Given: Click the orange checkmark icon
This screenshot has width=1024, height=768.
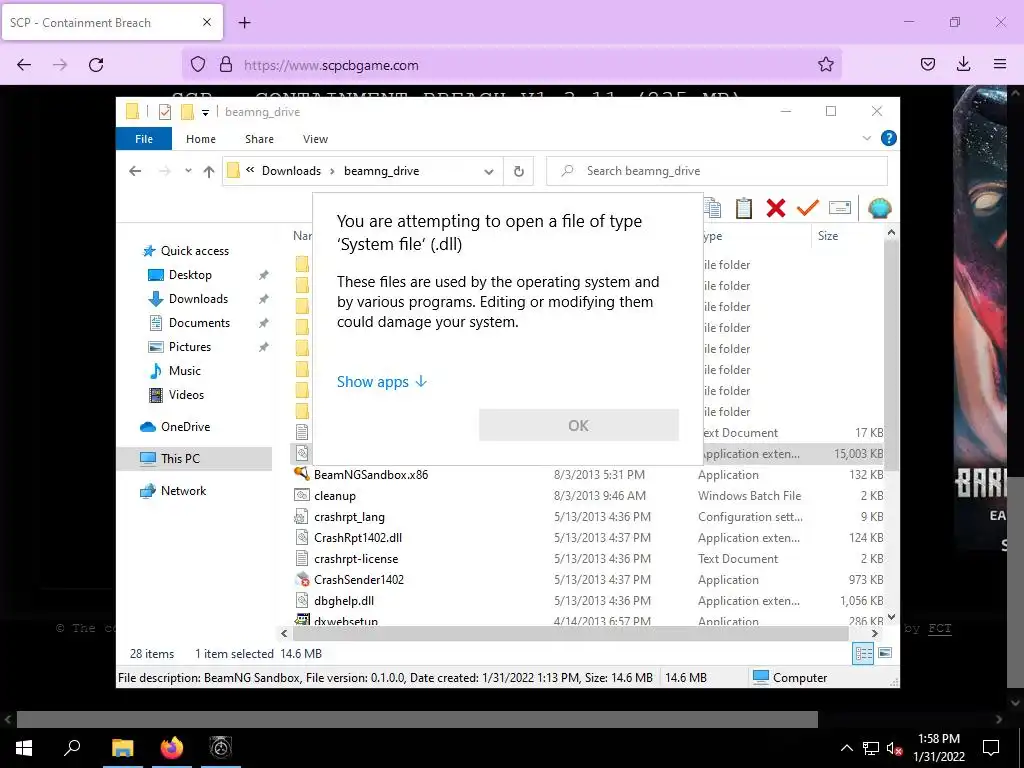Looking at the screenshot, I should (808, 208).
